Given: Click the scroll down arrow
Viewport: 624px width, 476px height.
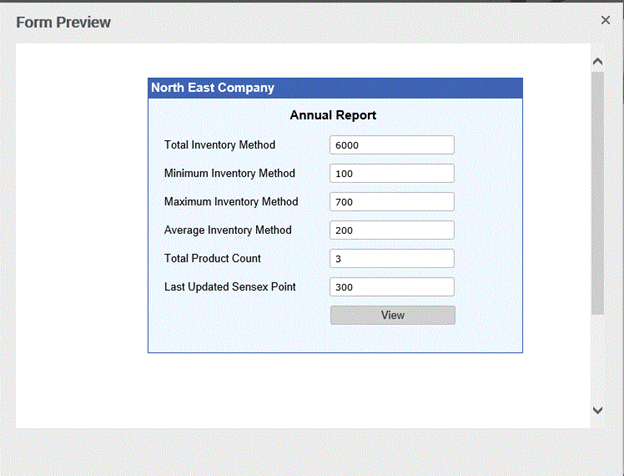Looking at the screenshot, I should point(597,410).
